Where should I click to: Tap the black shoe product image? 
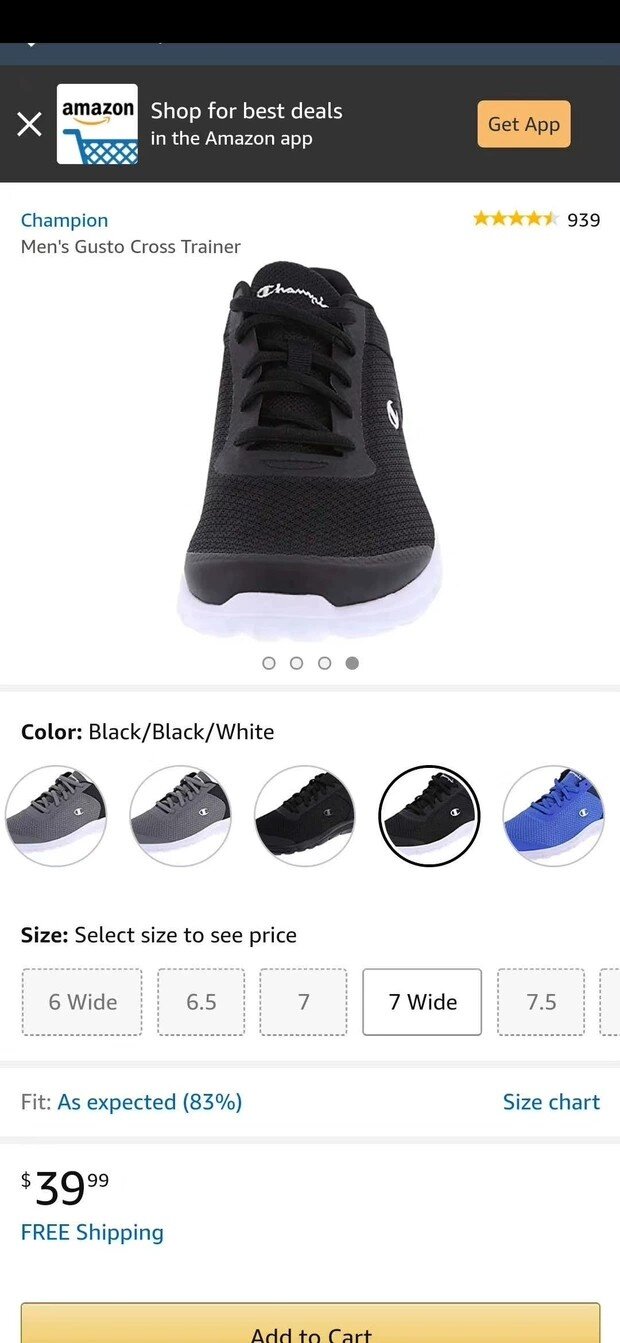[310, 450]
